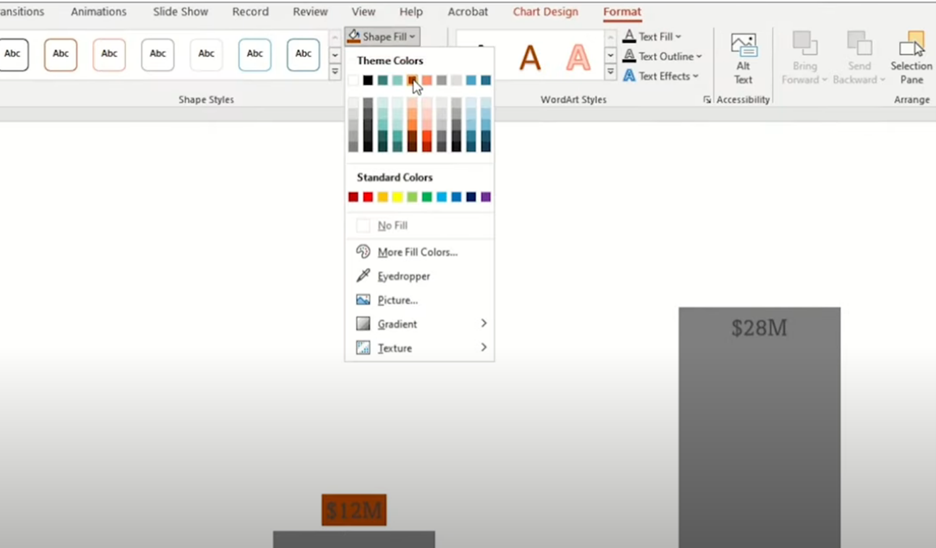Image resolution: width=936 pixels, height=548 pixels.
Task: Open the Slide Show tab
Action: click(180, 12)
